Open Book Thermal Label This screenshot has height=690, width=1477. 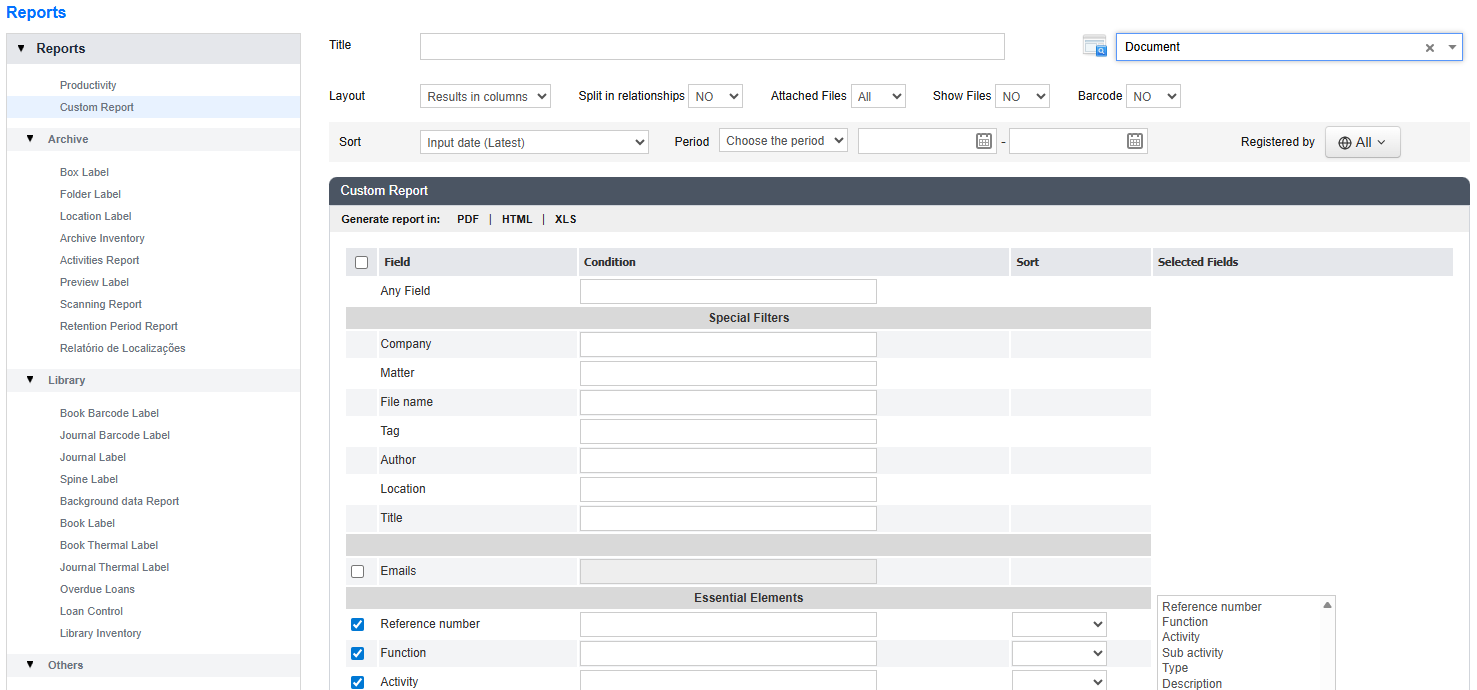(x=109, y=545)
